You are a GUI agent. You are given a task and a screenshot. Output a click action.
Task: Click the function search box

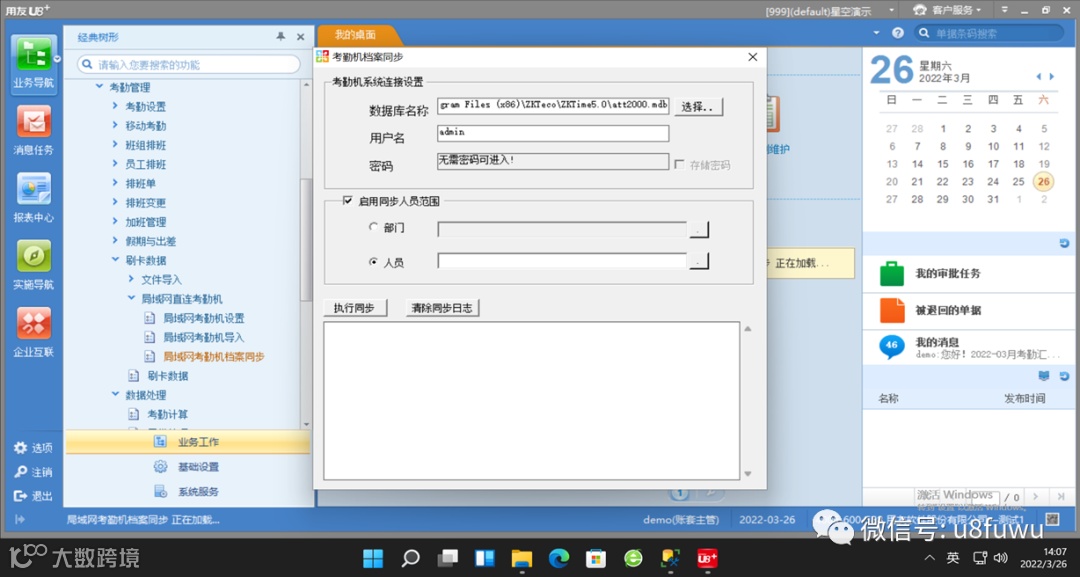[189, 64]
